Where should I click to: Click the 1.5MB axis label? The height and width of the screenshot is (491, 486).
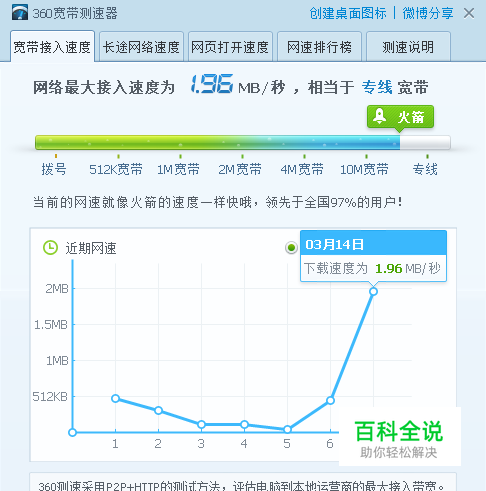point(51,324)
